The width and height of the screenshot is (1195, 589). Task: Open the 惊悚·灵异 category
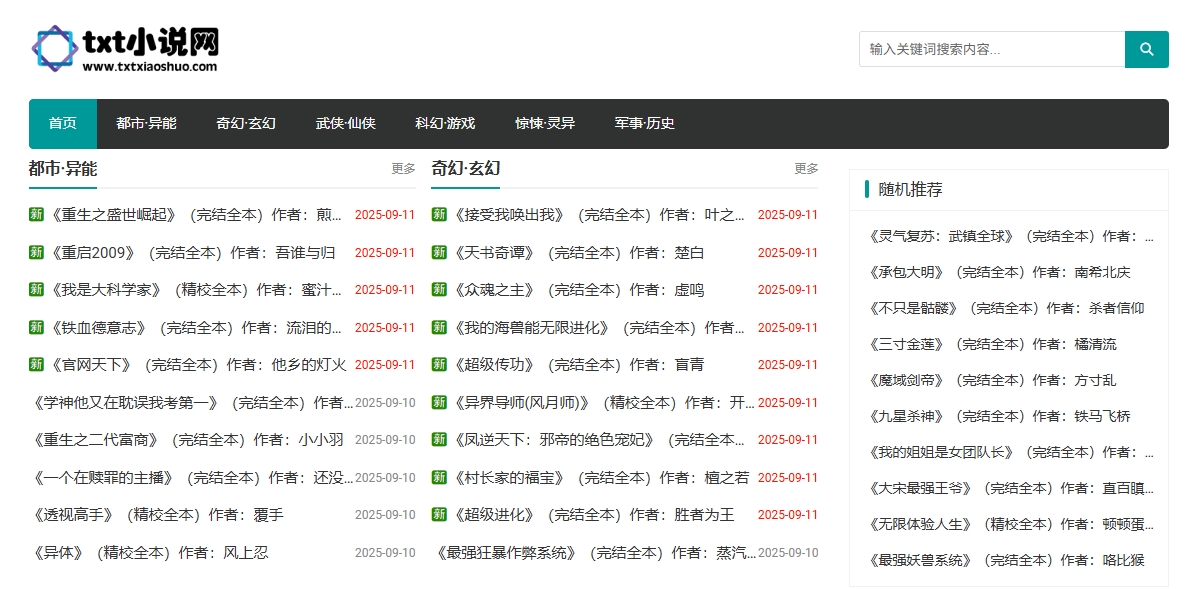tap(545, 124)
